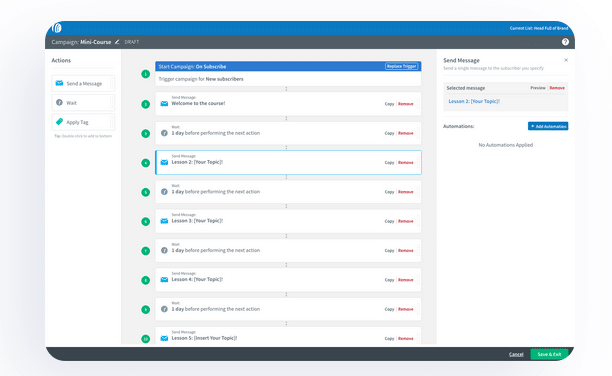
Task: Open the help question mark icon
Action: (x=565, y=42)
